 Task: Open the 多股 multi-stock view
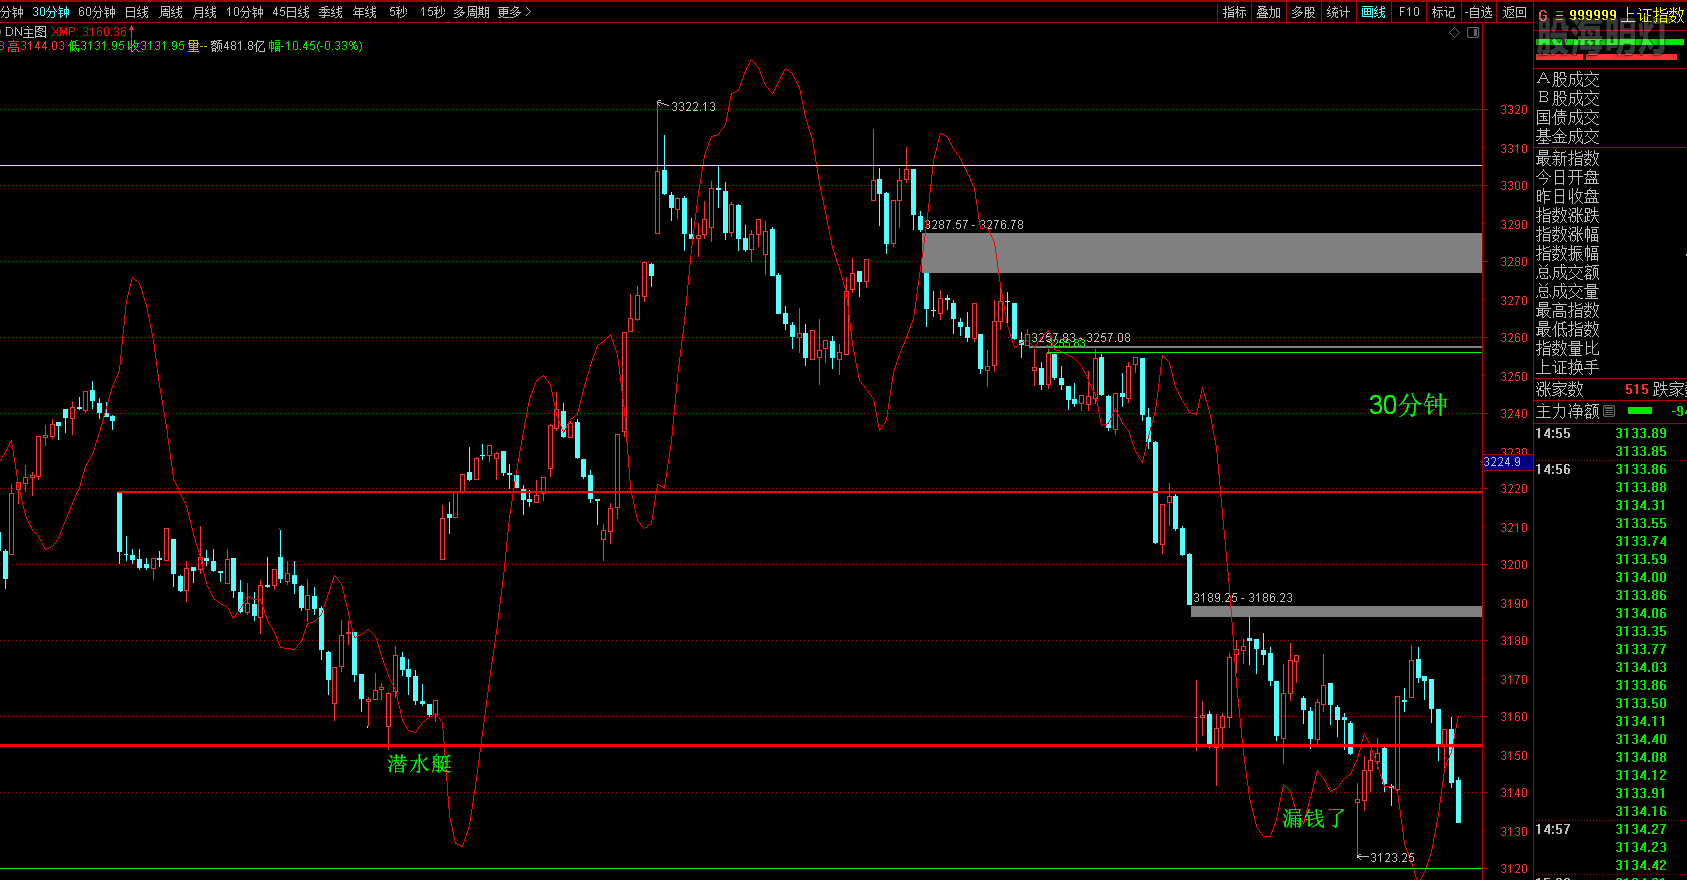pos(1303,12)
